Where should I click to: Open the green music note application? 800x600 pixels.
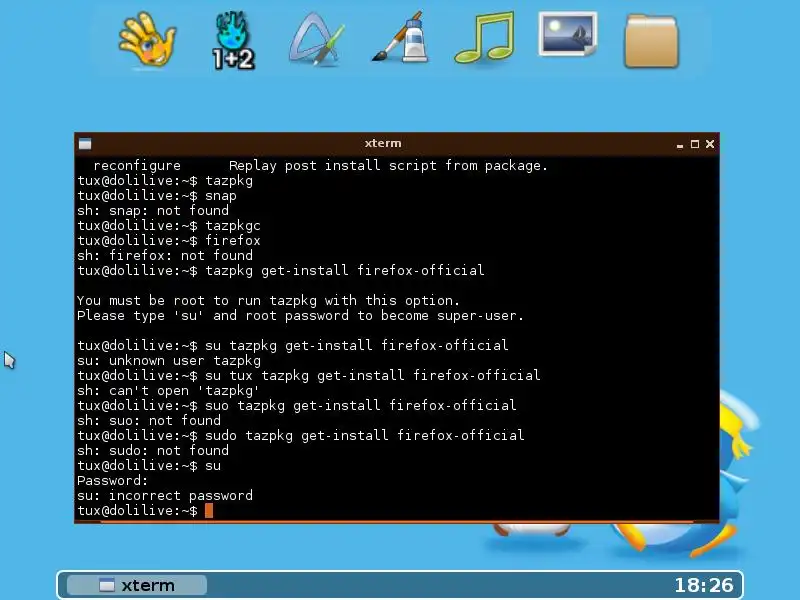tap(485, 38)
